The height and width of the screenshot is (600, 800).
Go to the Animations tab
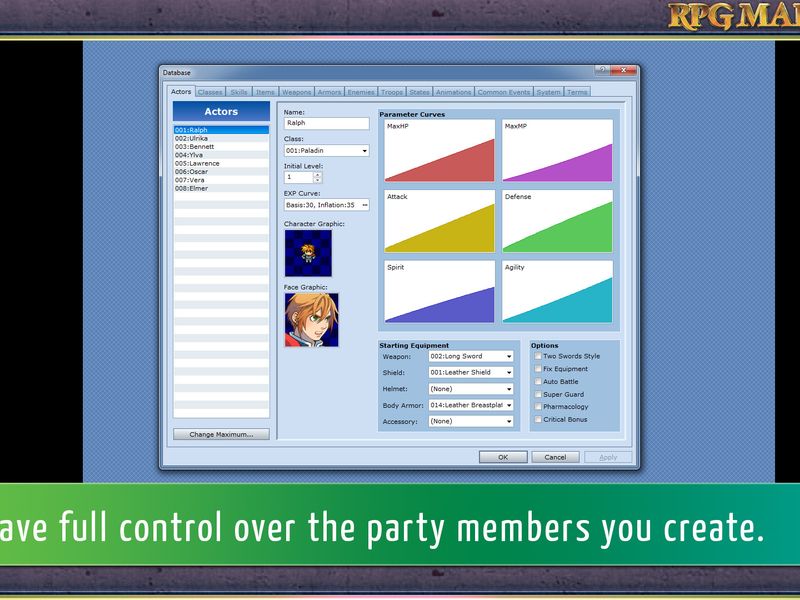(453, 92)
